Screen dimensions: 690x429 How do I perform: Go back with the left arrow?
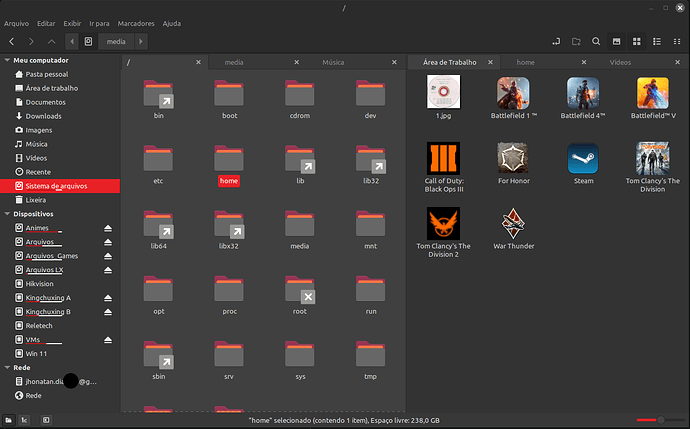point(11,41)
